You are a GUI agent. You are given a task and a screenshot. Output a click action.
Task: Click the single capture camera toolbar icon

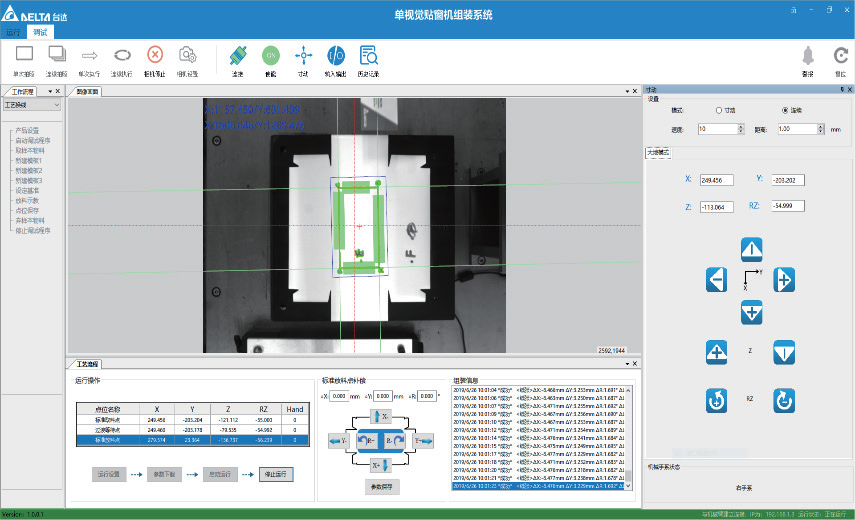24,55
